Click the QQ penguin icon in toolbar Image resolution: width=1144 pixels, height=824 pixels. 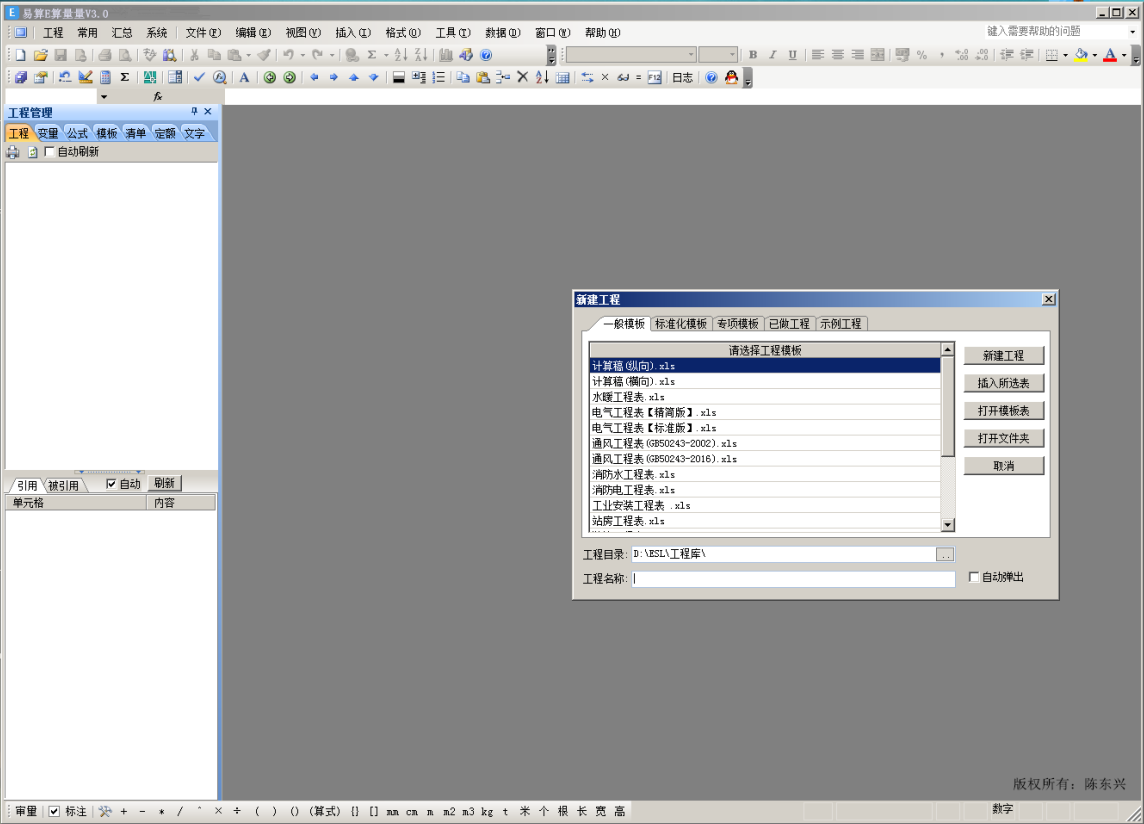731,77
